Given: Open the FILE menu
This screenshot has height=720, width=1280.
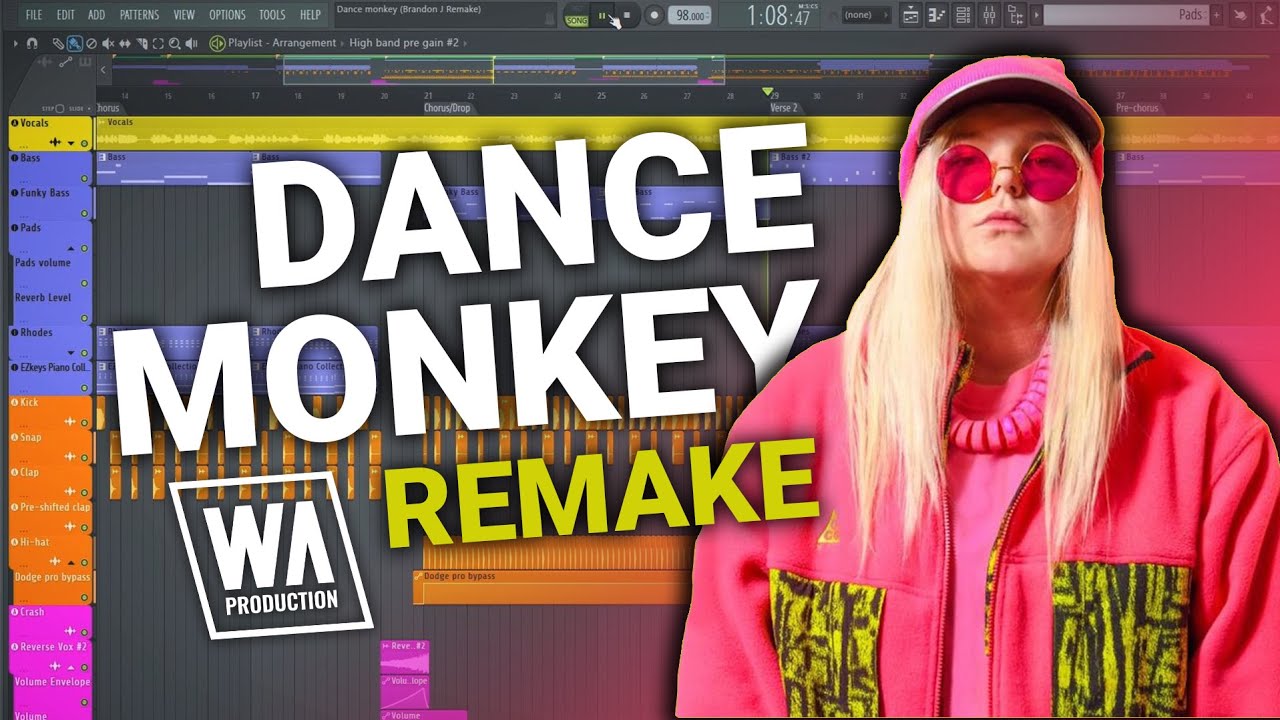Looking at the screenshot, I should pyautogui.click(x=34, y=15).
